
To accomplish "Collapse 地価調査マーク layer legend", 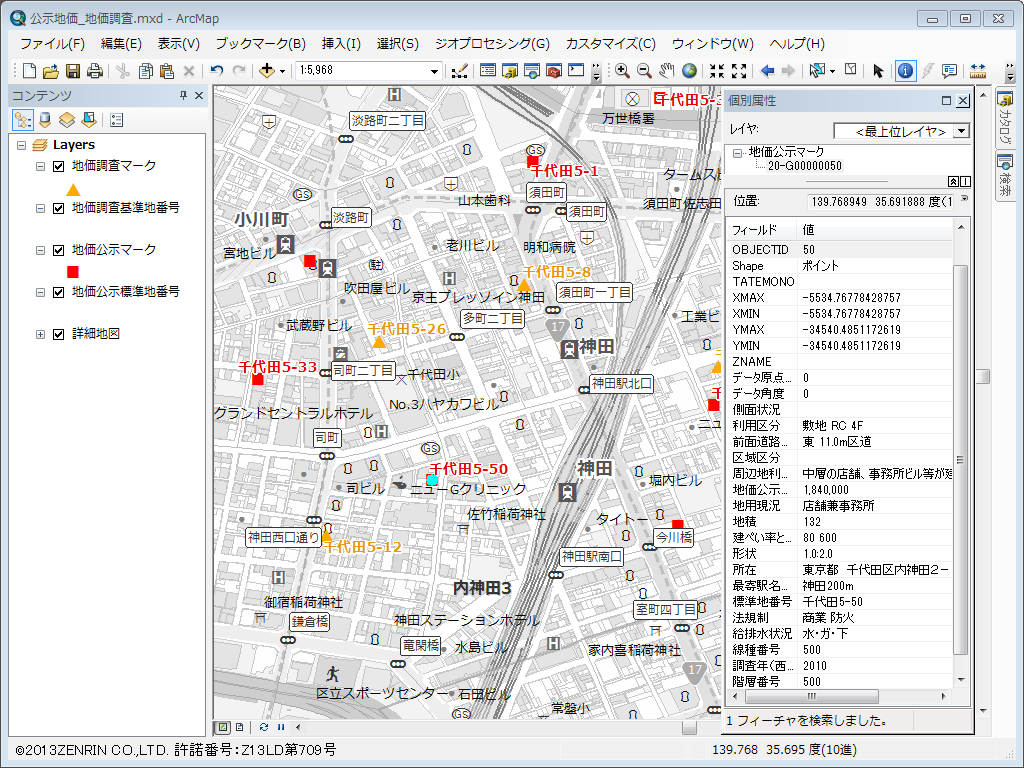I will click(40, 167).
